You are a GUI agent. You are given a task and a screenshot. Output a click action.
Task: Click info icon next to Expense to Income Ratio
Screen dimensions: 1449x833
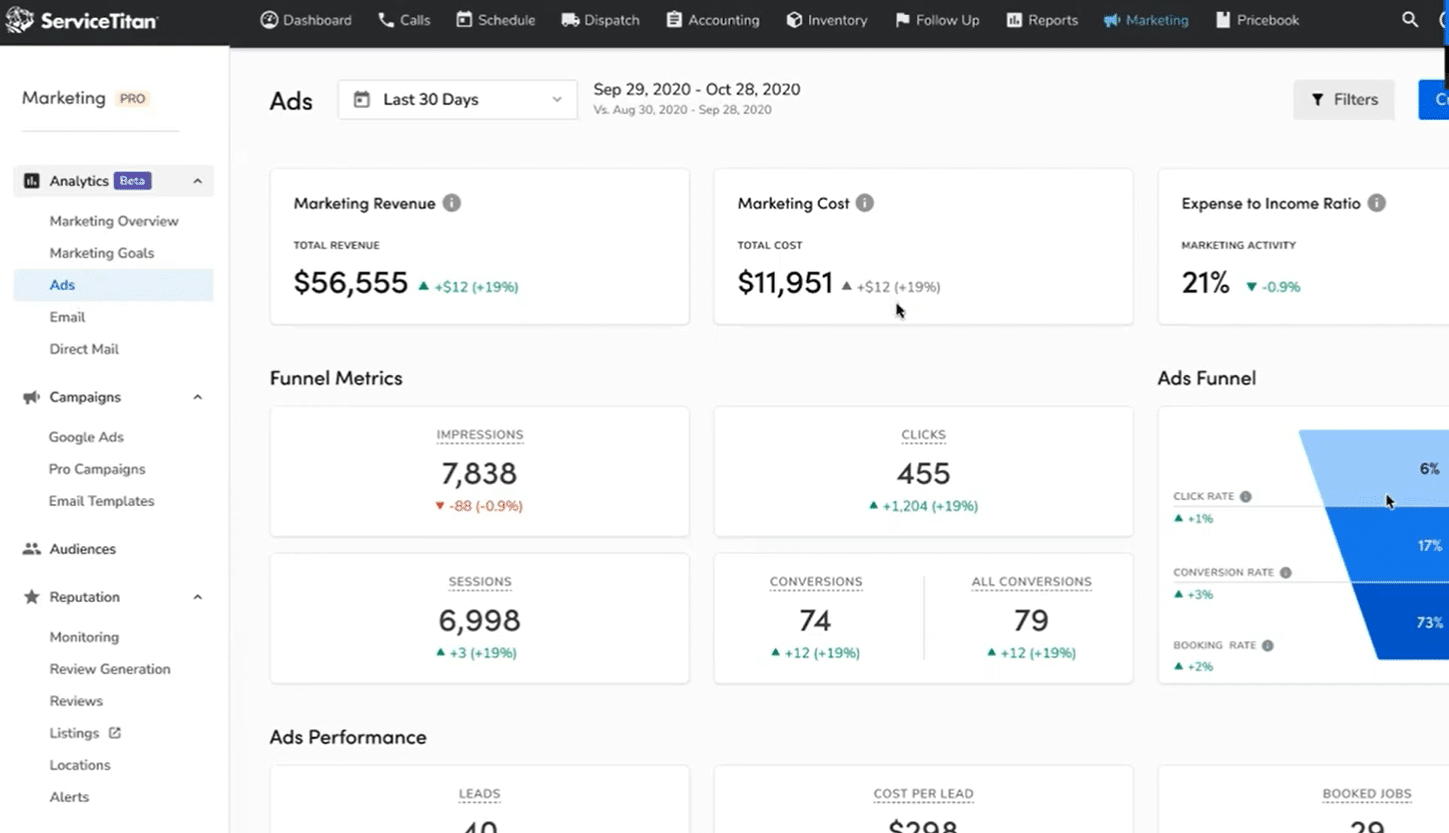pos(1377,203)
